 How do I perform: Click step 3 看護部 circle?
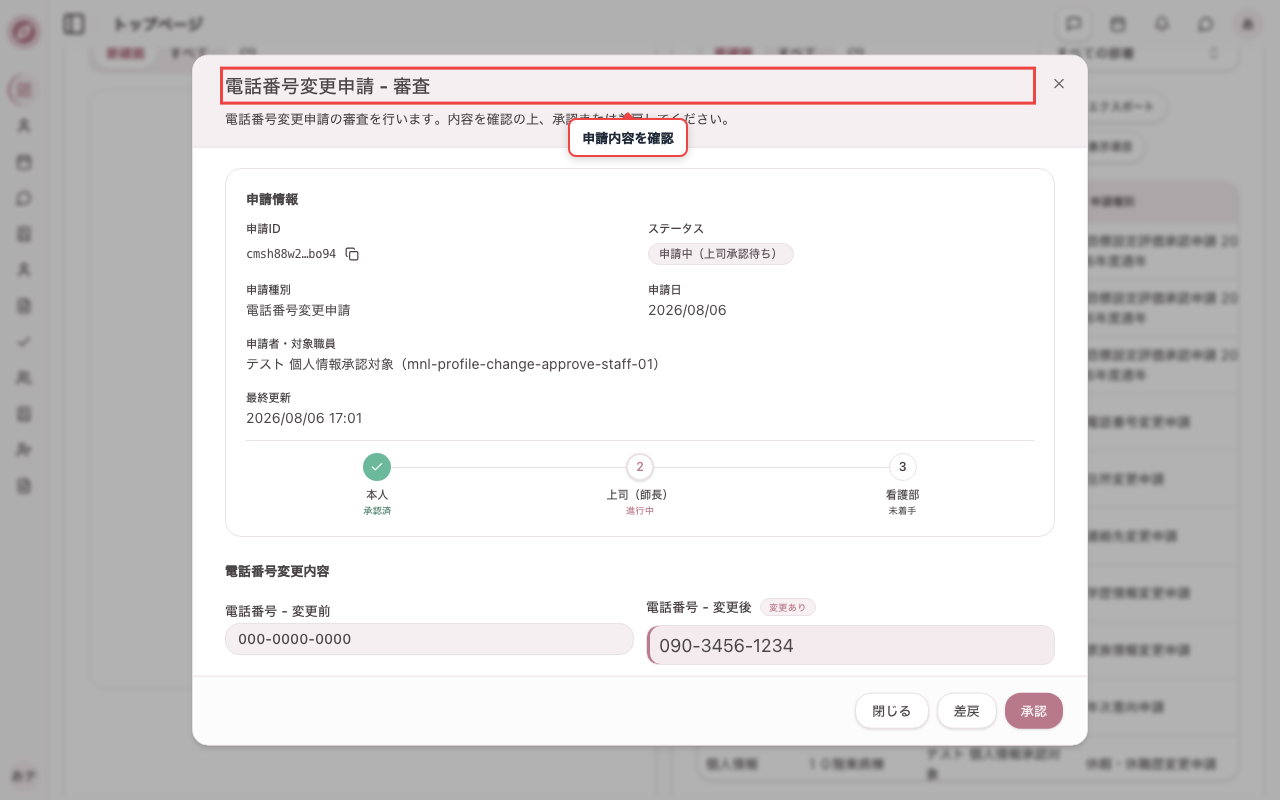click(x=903, y=467)
